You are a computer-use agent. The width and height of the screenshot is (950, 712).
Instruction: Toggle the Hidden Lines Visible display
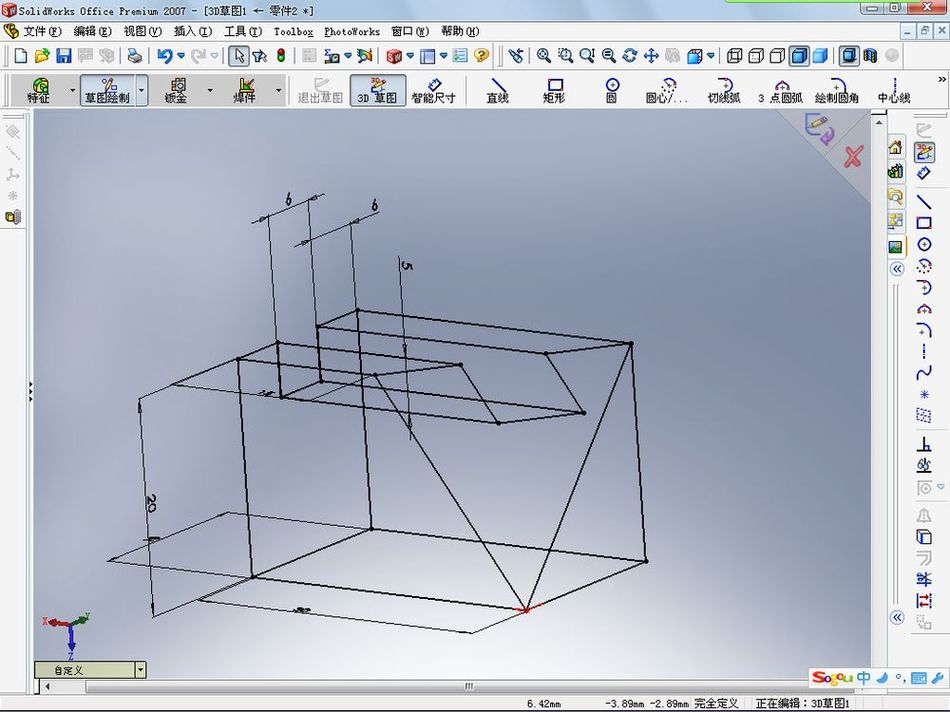[756, 56]
